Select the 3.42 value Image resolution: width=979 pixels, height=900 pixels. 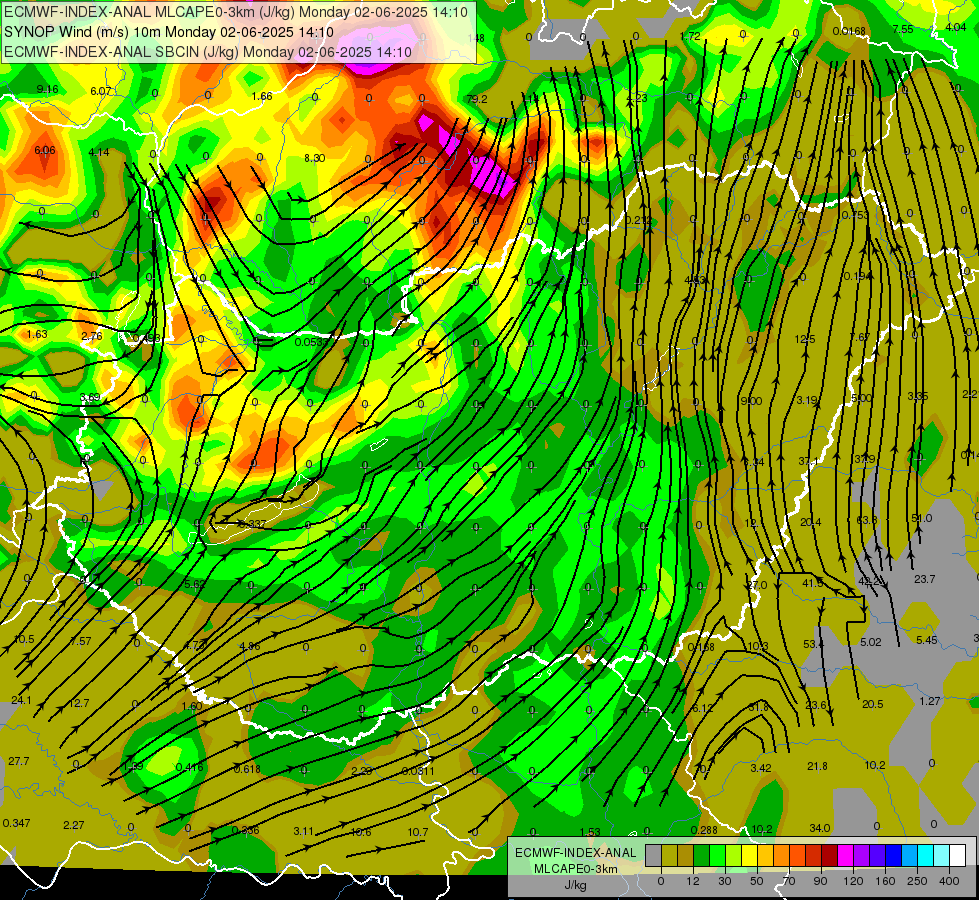click(x=761, y=768)
